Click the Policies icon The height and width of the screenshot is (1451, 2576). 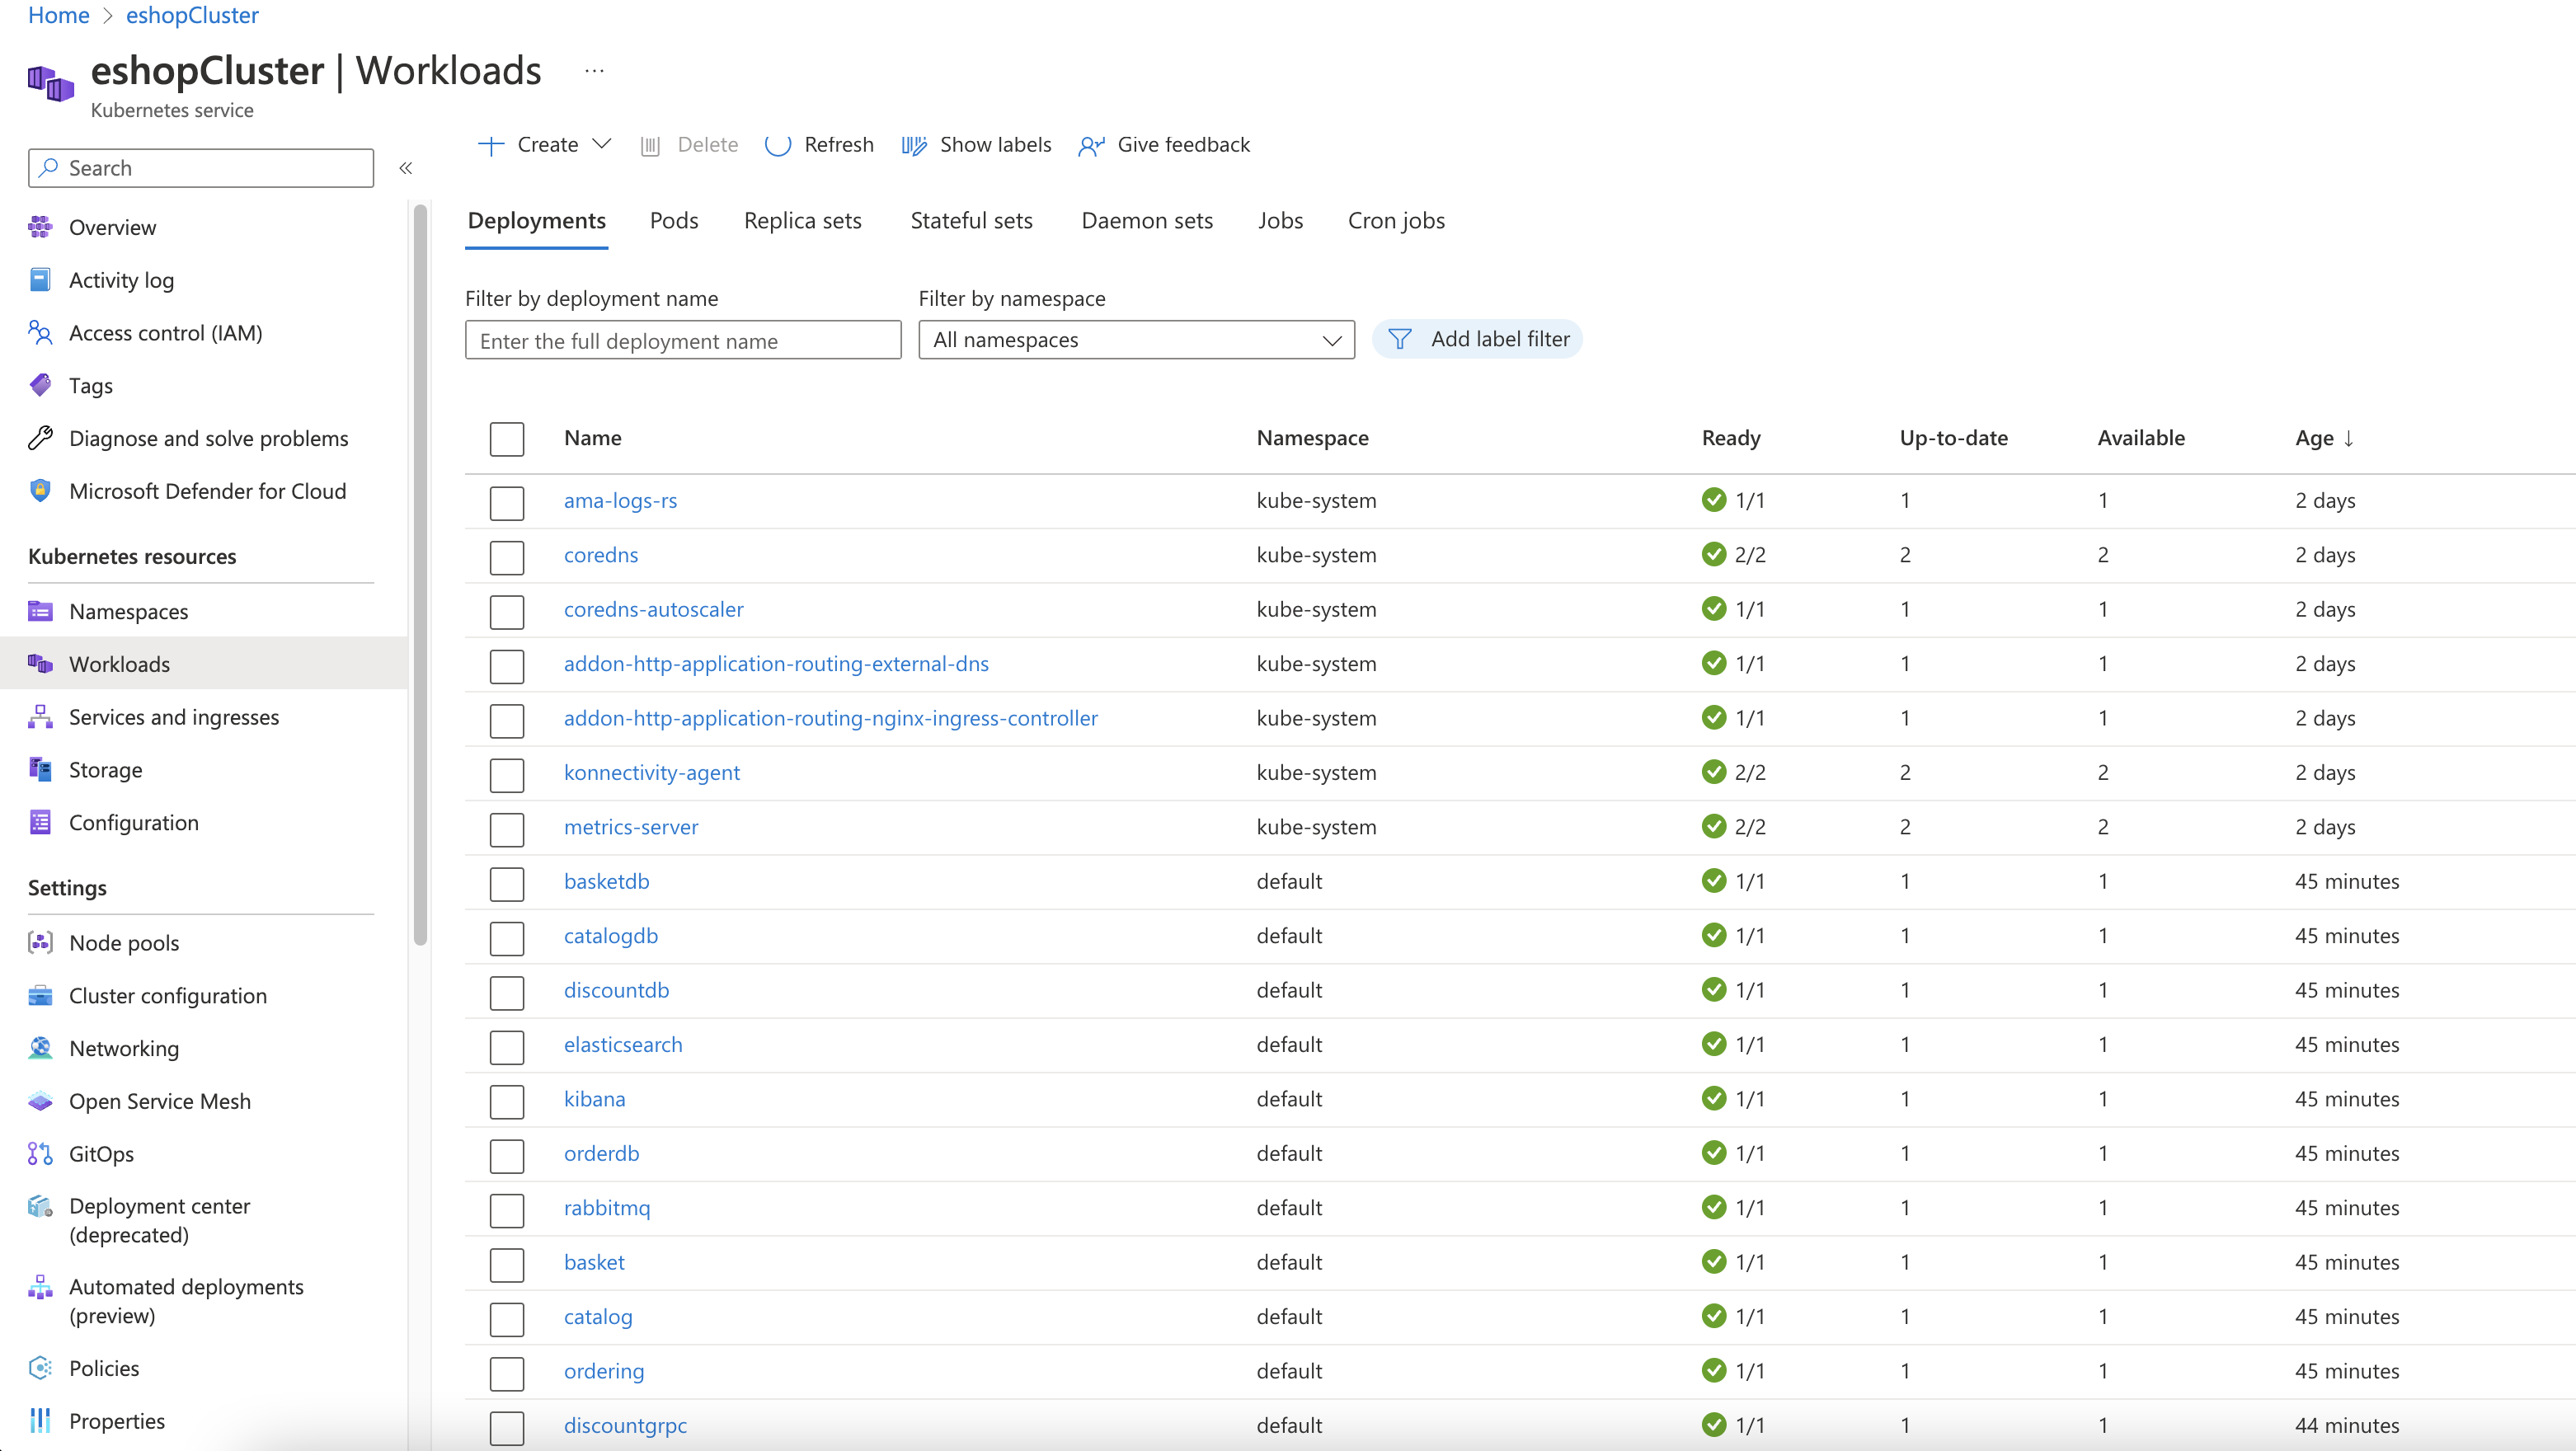[40, 1368]
